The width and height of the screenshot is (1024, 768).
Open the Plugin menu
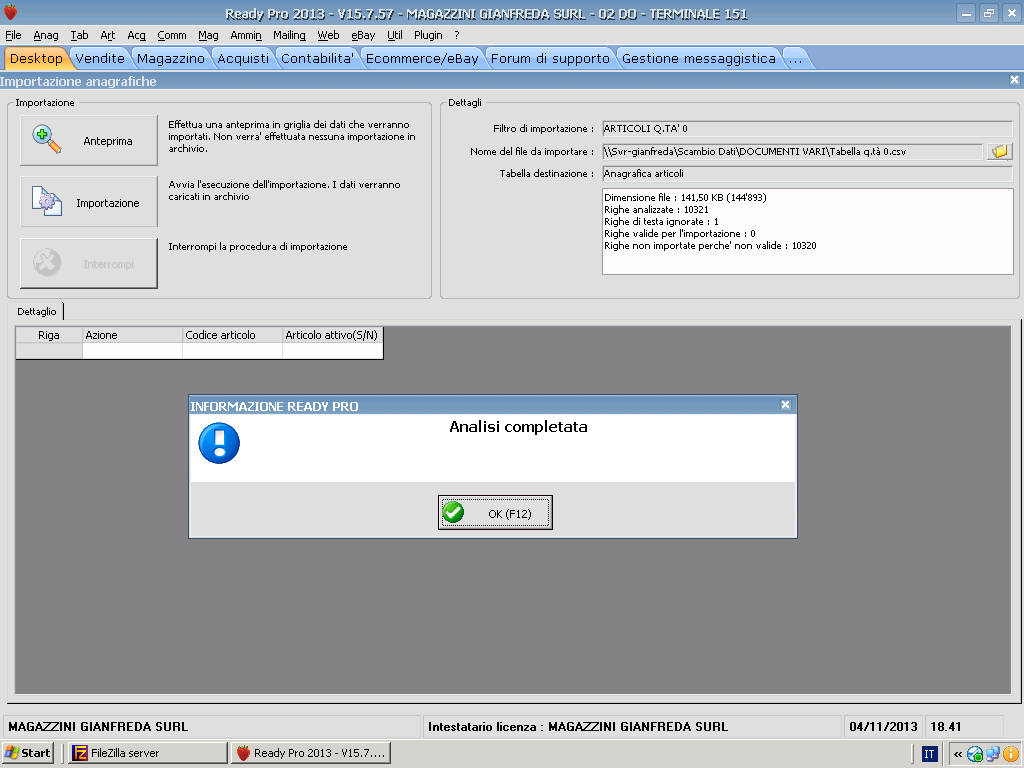[x=428, y=35]
